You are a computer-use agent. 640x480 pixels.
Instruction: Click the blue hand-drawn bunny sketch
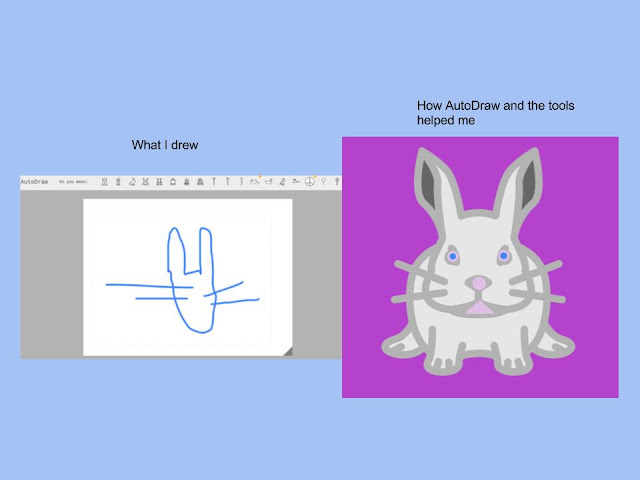point(183,280)
